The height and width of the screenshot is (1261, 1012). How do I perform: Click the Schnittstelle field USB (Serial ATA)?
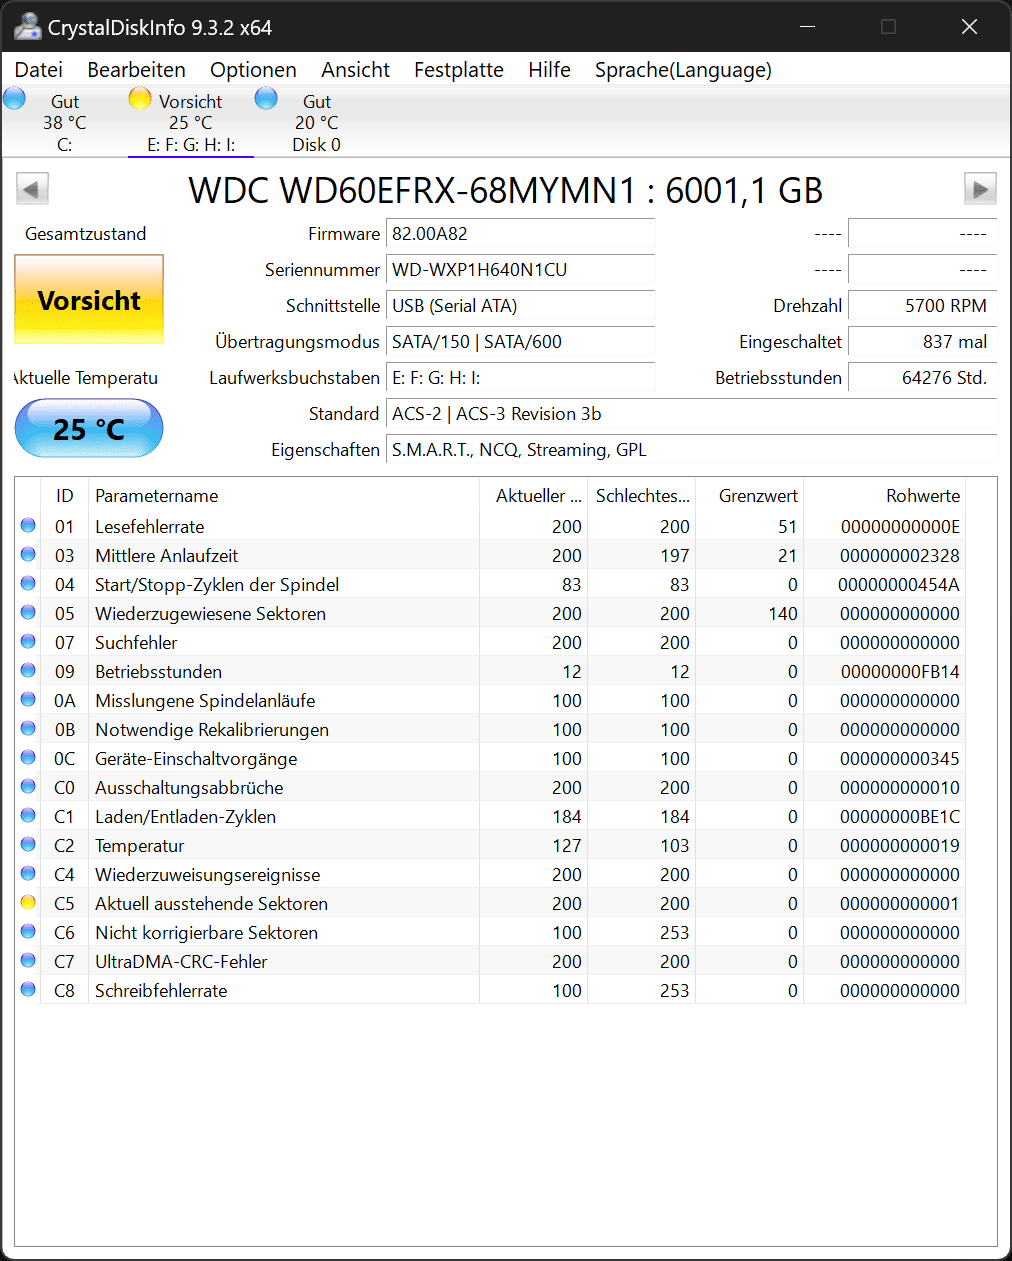tap(520, 306)
